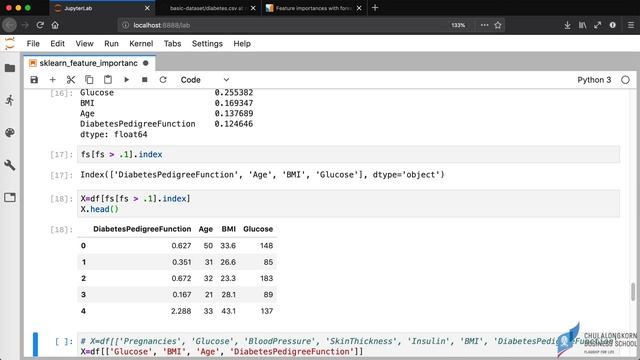Viewport: 640px width, 360px height.
Task: Click the value 2.288 in row 4
Action: click(181, 311)
